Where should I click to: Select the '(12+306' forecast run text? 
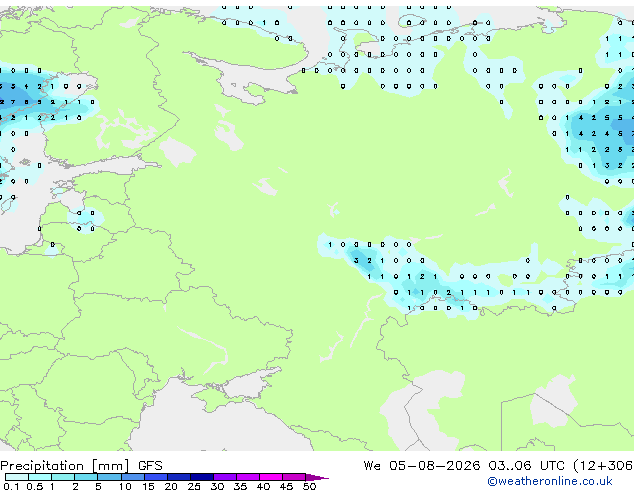603,465
